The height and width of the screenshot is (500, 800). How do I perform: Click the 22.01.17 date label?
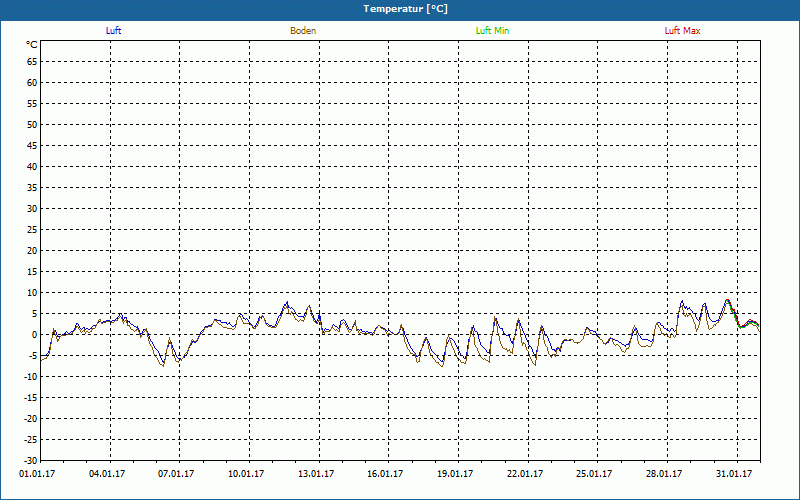tap(525, 474)
